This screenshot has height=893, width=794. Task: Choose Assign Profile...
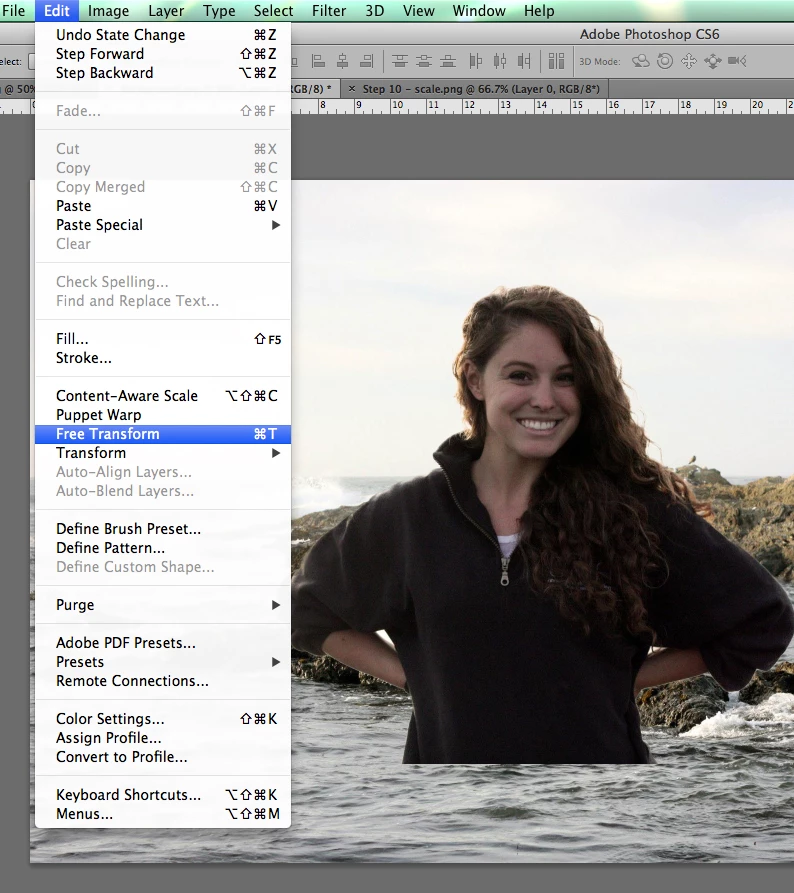coord(163,738)
